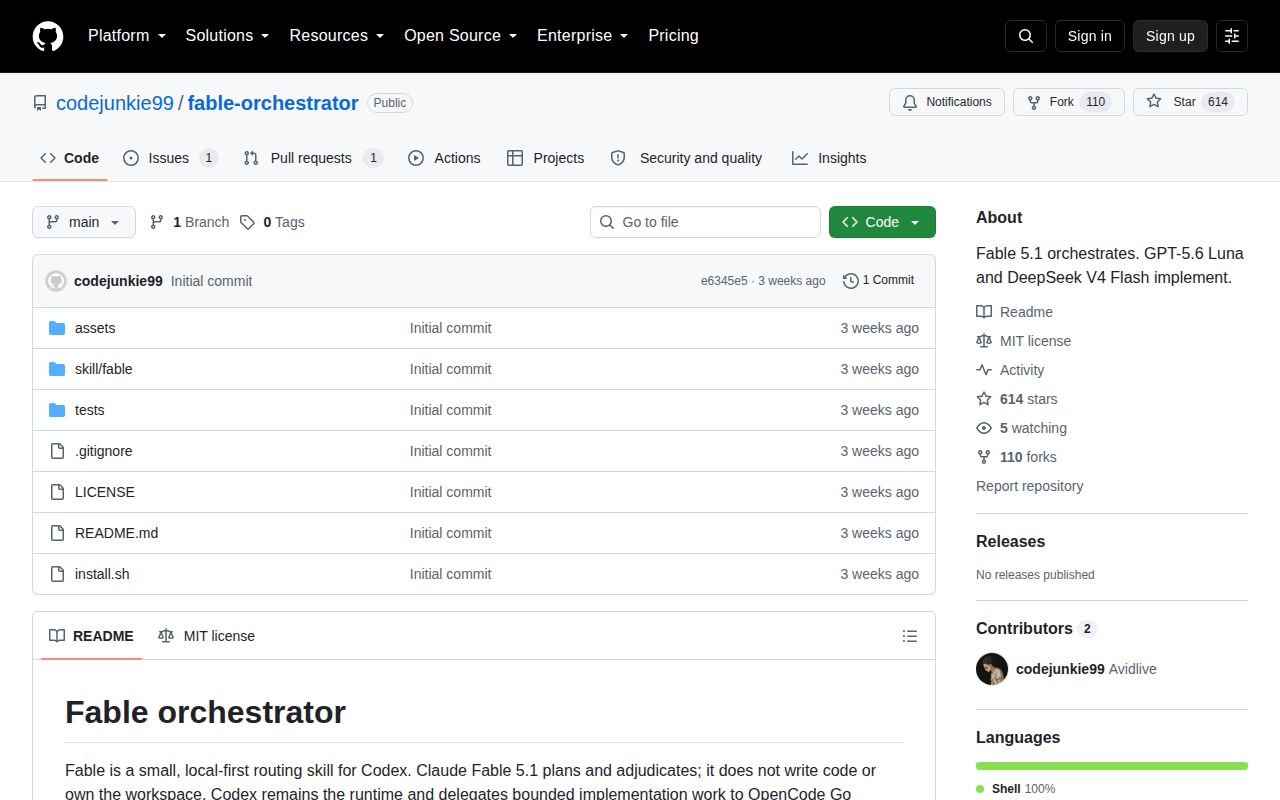1280x800 pixels.
Task: Click Report repository link
Action: click(x=1030, y=486)
